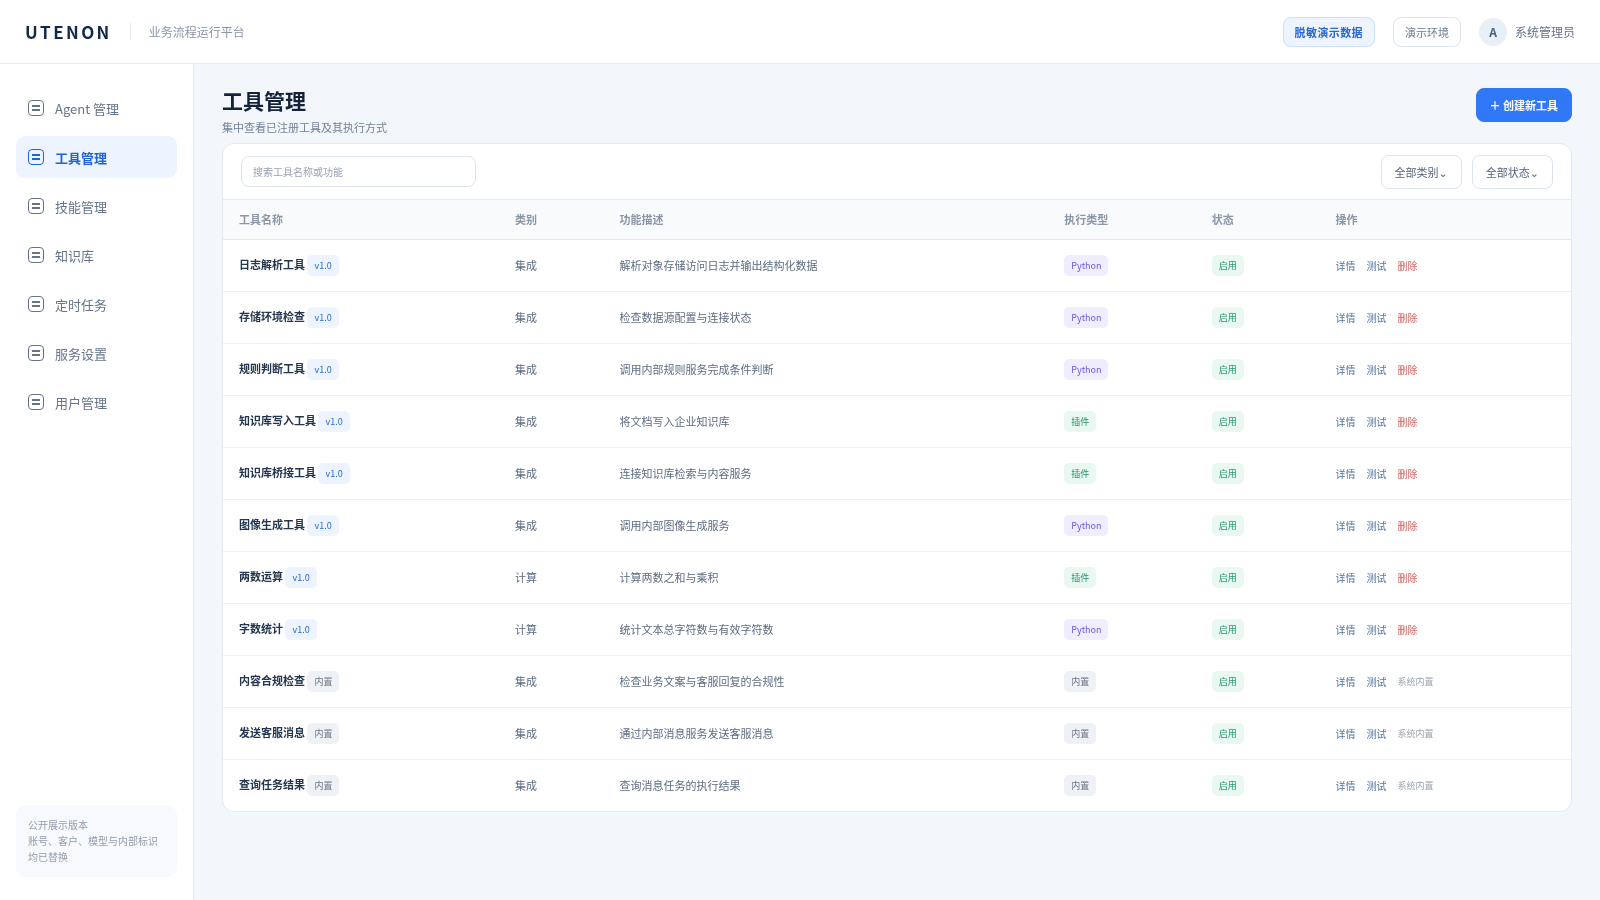Navigate to 定时任务 menu item
This screenshot has height=900, width=1600.
point(96,304)
